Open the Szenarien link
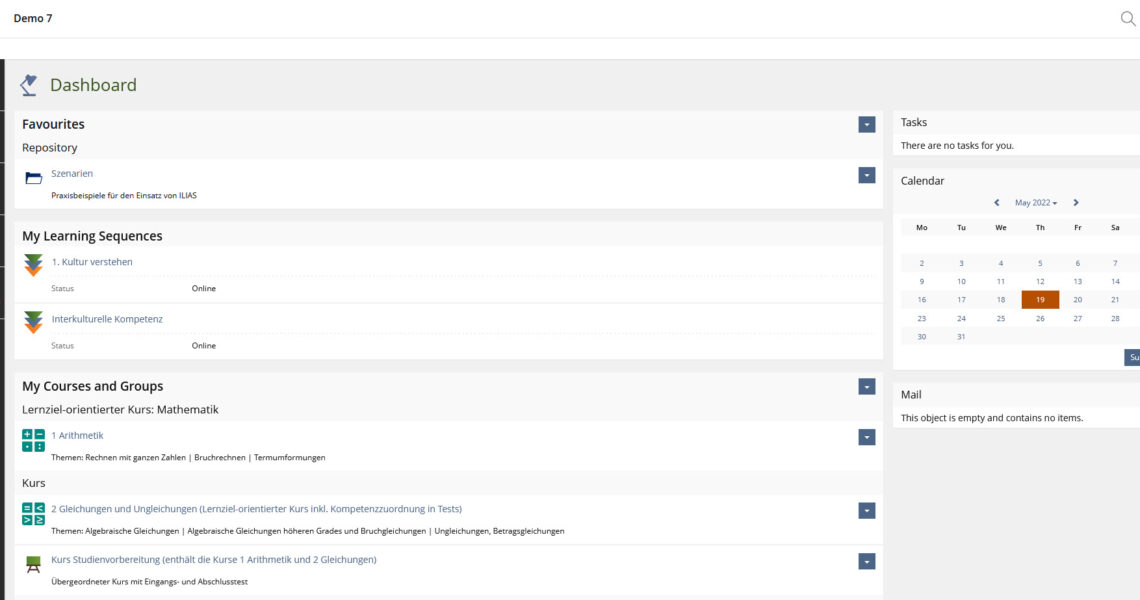Image resolution: width=1140 pixels, height=600 pixels. [72, 174]
